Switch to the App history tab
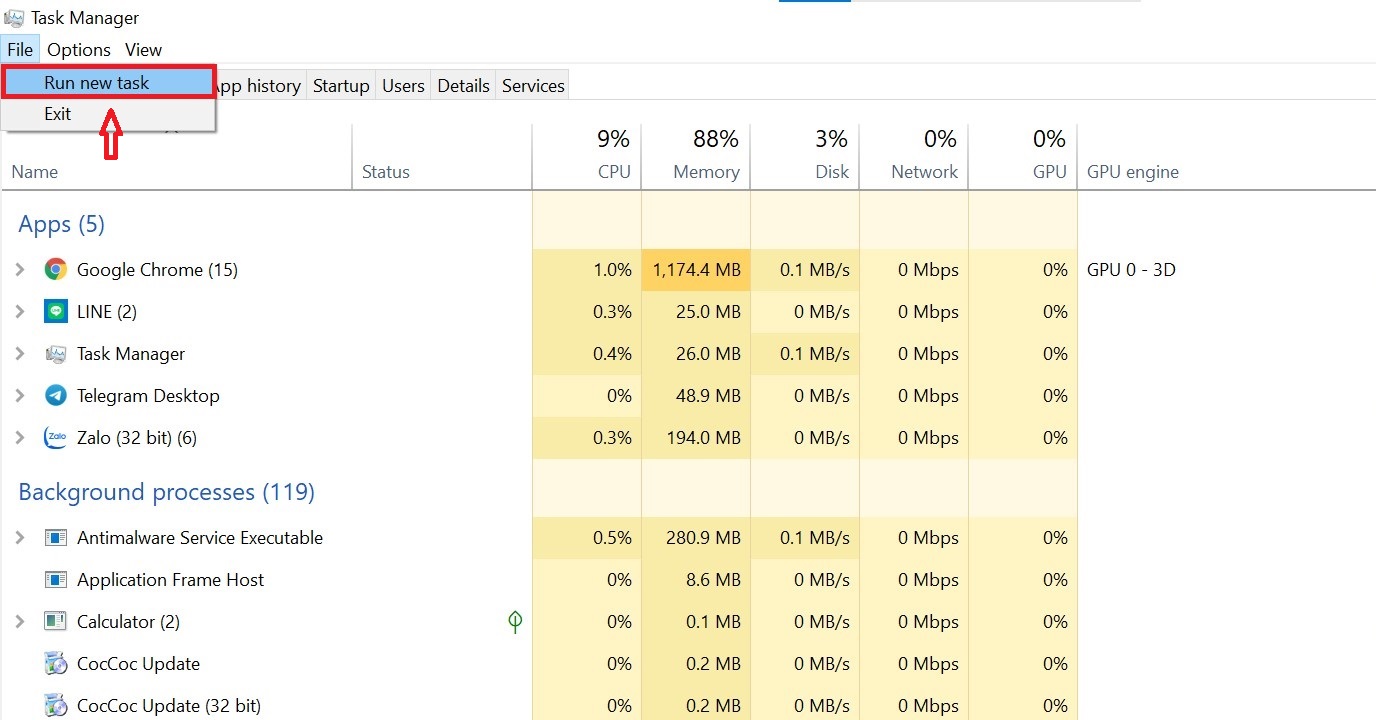Screen dimensions: 1376x720 pyautogui.click(x=260, y=86)
